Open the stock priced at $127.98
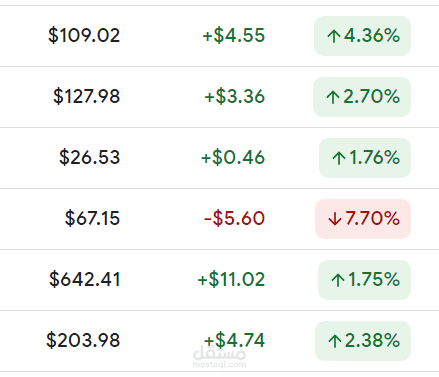 click(x=86, y=96)
